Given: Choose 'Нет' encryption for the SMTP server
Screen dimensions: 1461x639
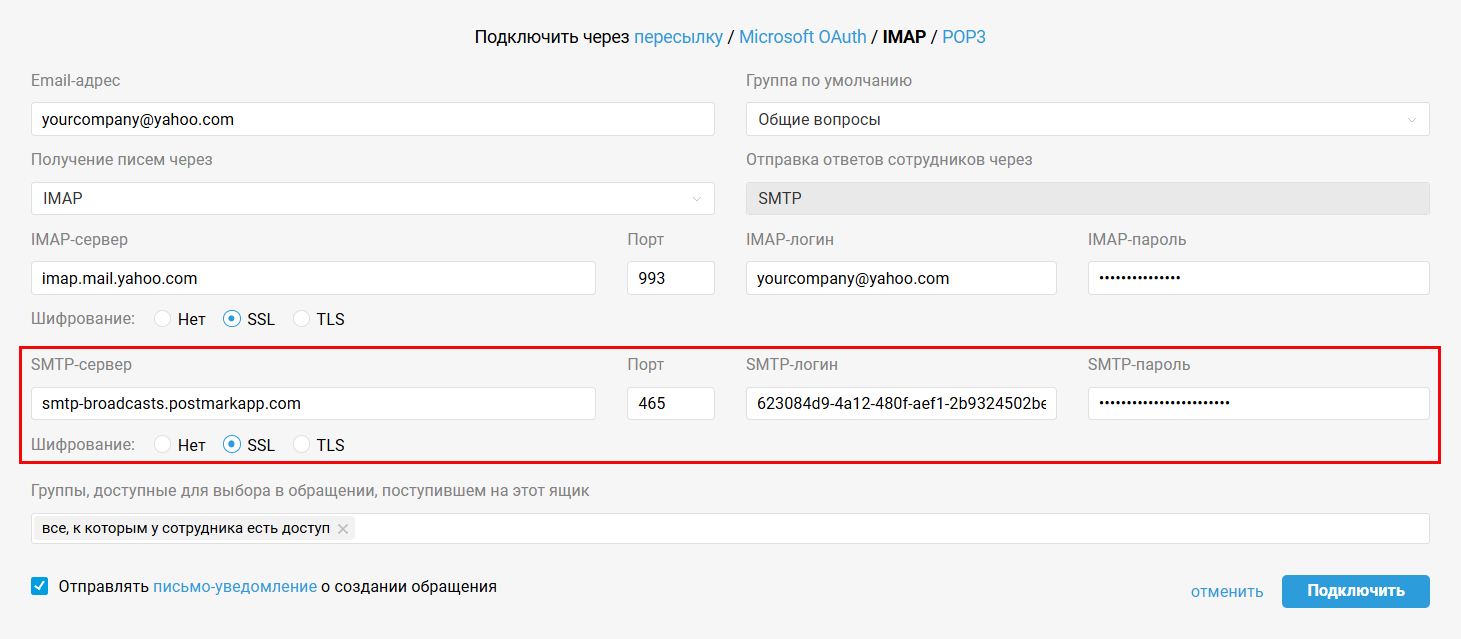Looking at the screenshot, I should click(163, 446).
